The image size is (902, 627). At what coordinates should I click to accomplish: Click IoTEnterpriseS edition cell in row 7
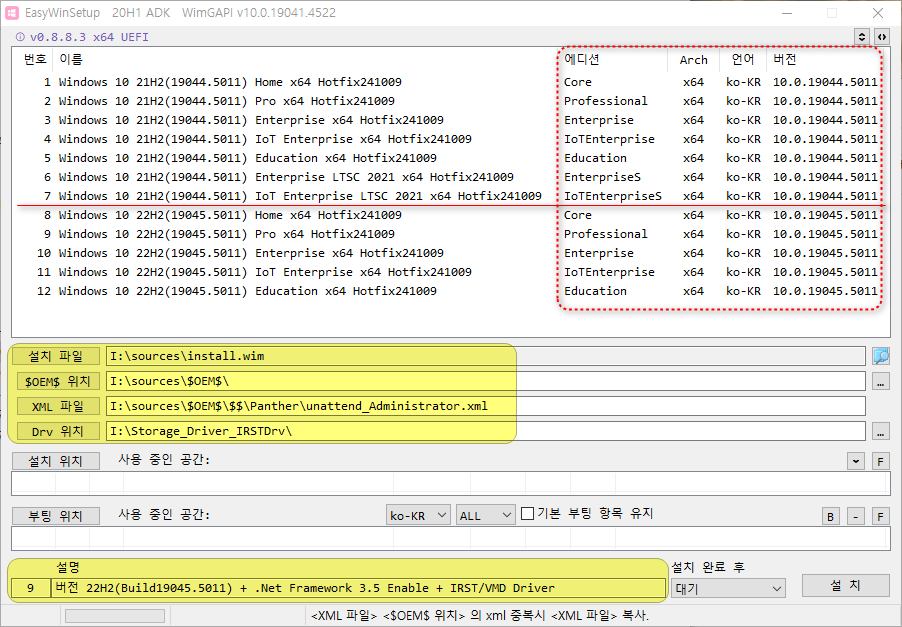612,196
